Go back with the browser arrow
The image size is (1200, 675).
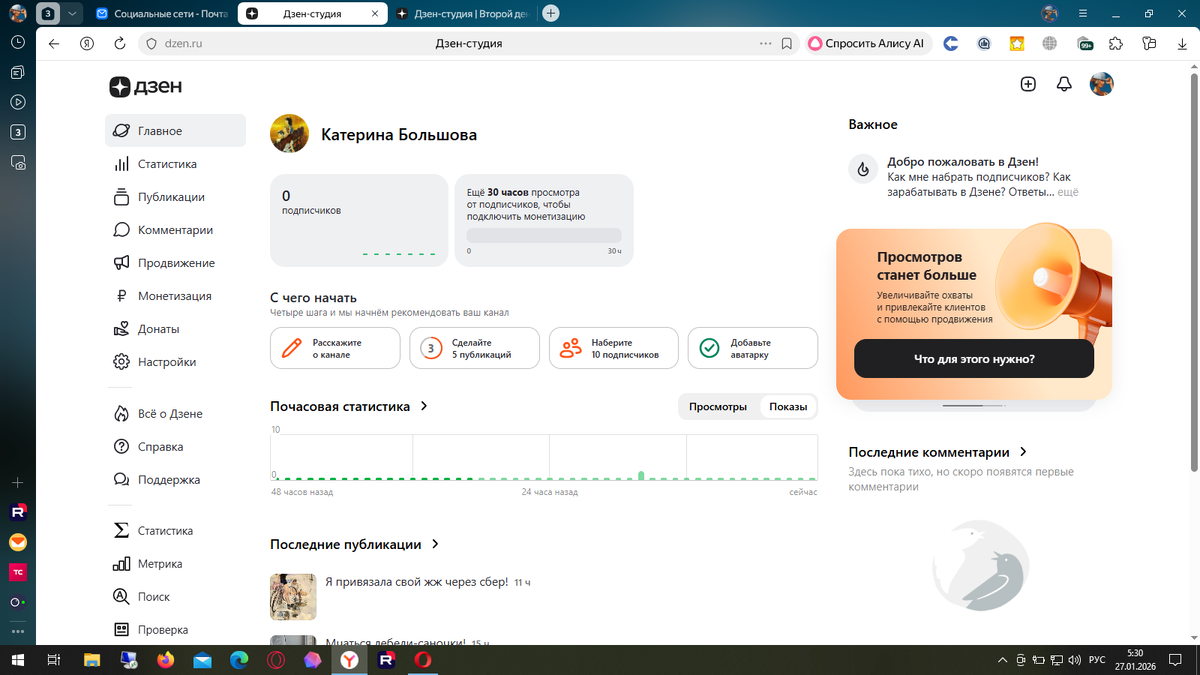[54, 44]
